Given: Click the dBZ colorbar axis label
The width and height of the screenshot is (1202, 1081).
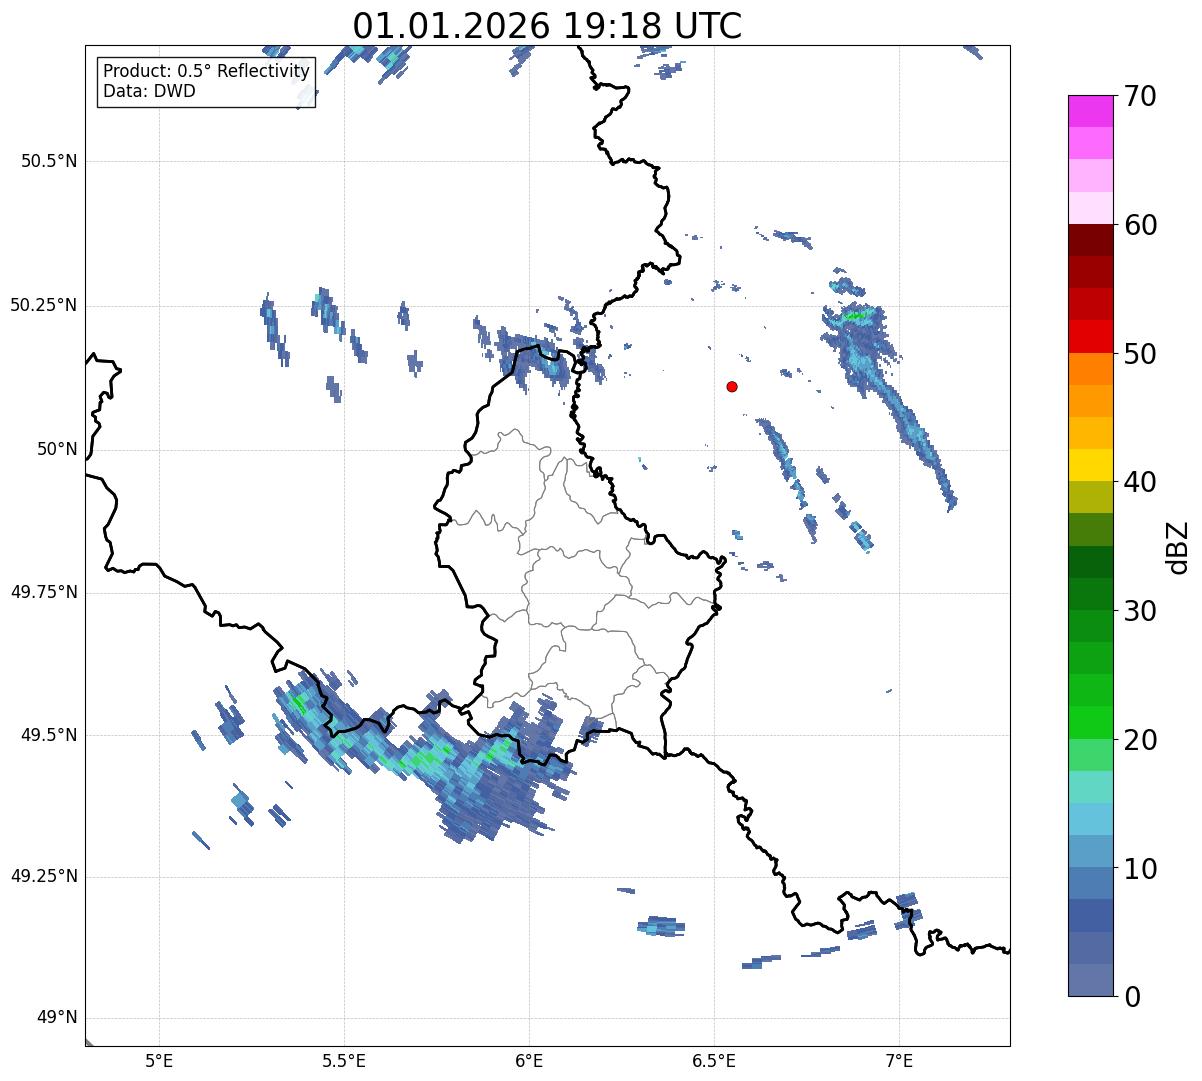Looking at the screenshot, I should (1177, 546).
